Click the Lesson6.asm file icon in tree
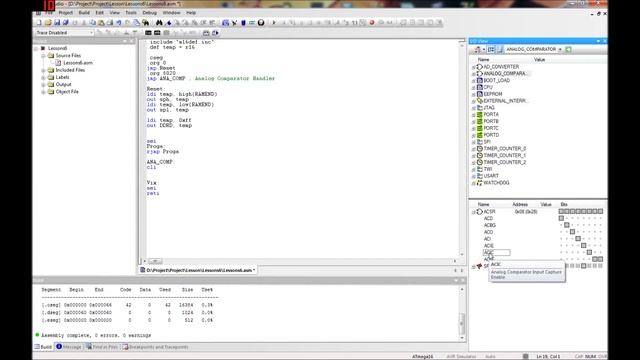 pos(58,63)
